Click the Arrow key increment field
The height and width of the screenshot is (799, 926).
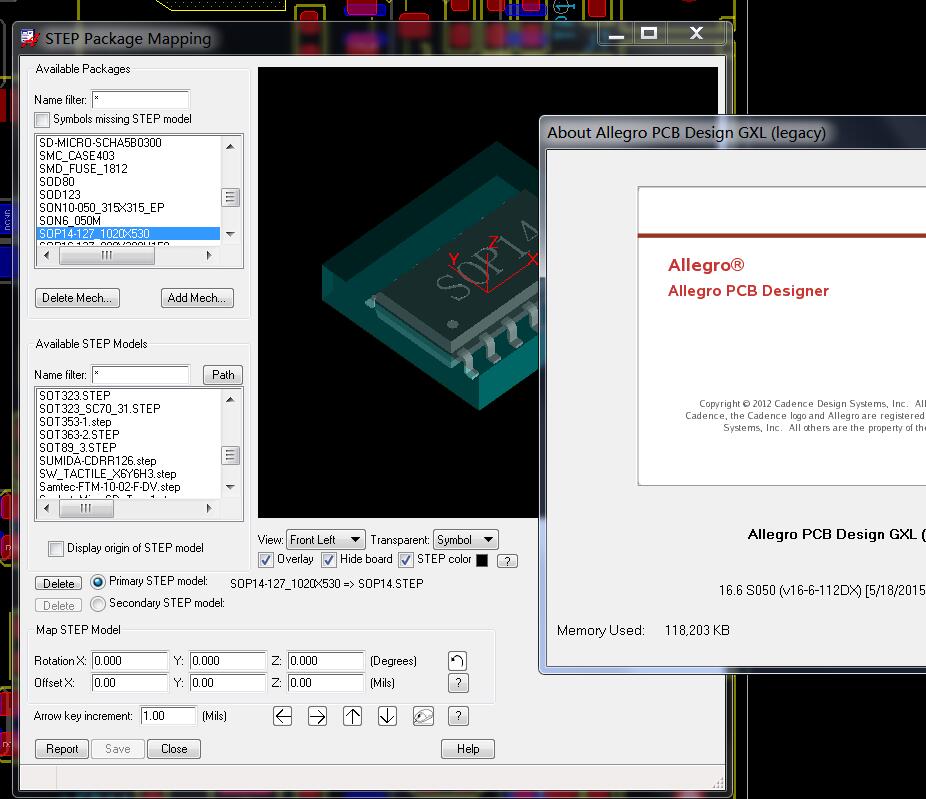tap(168, 716)
